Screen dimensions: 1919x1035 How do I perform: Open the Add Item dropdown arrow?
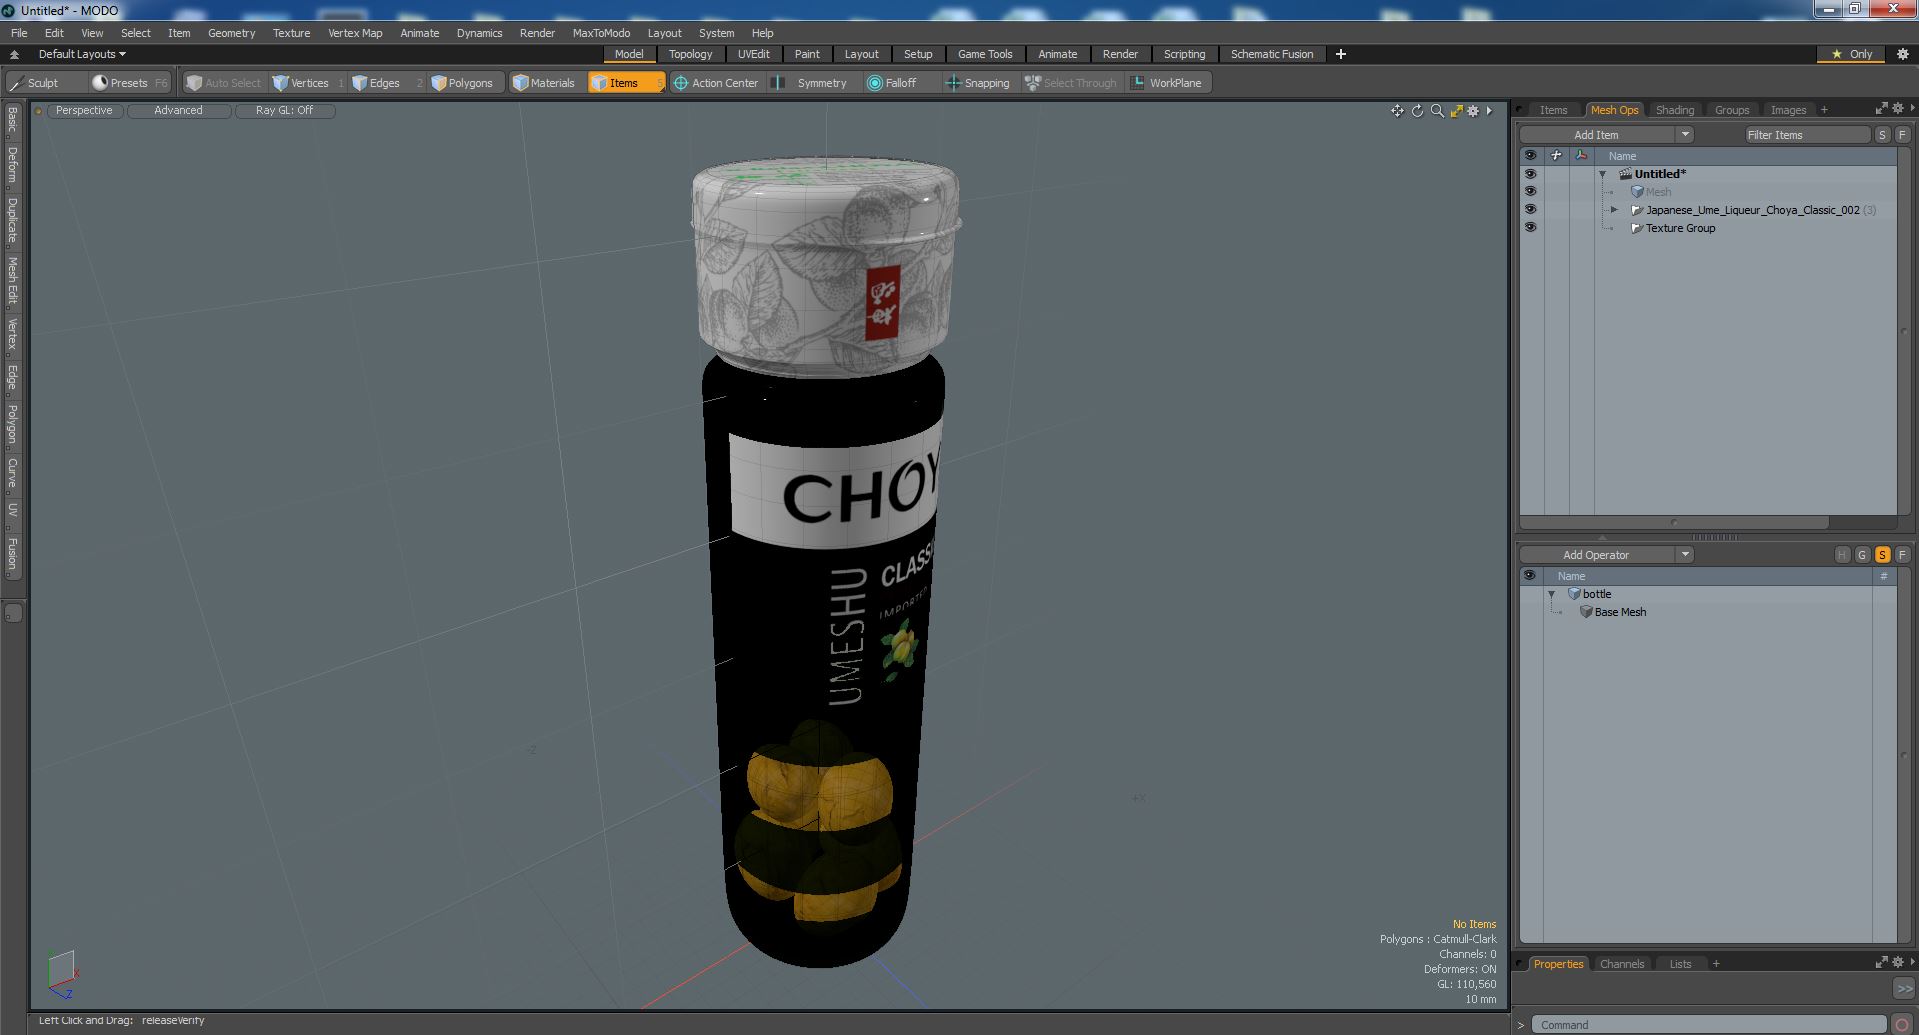[x=1685, y=135]
